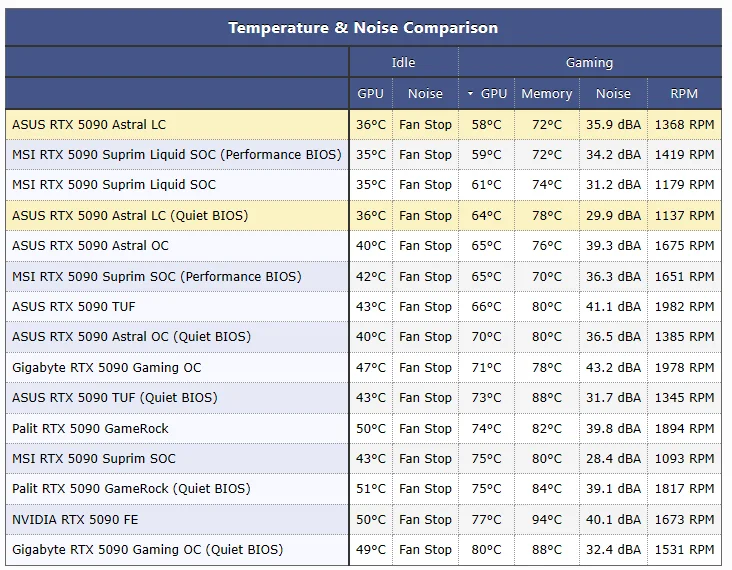Click MSI RTX 5090 Suprim Liquid SOC (Performance BIOS) name
Image resolution: width=732 pixels, height=570 pixels.
177,155
